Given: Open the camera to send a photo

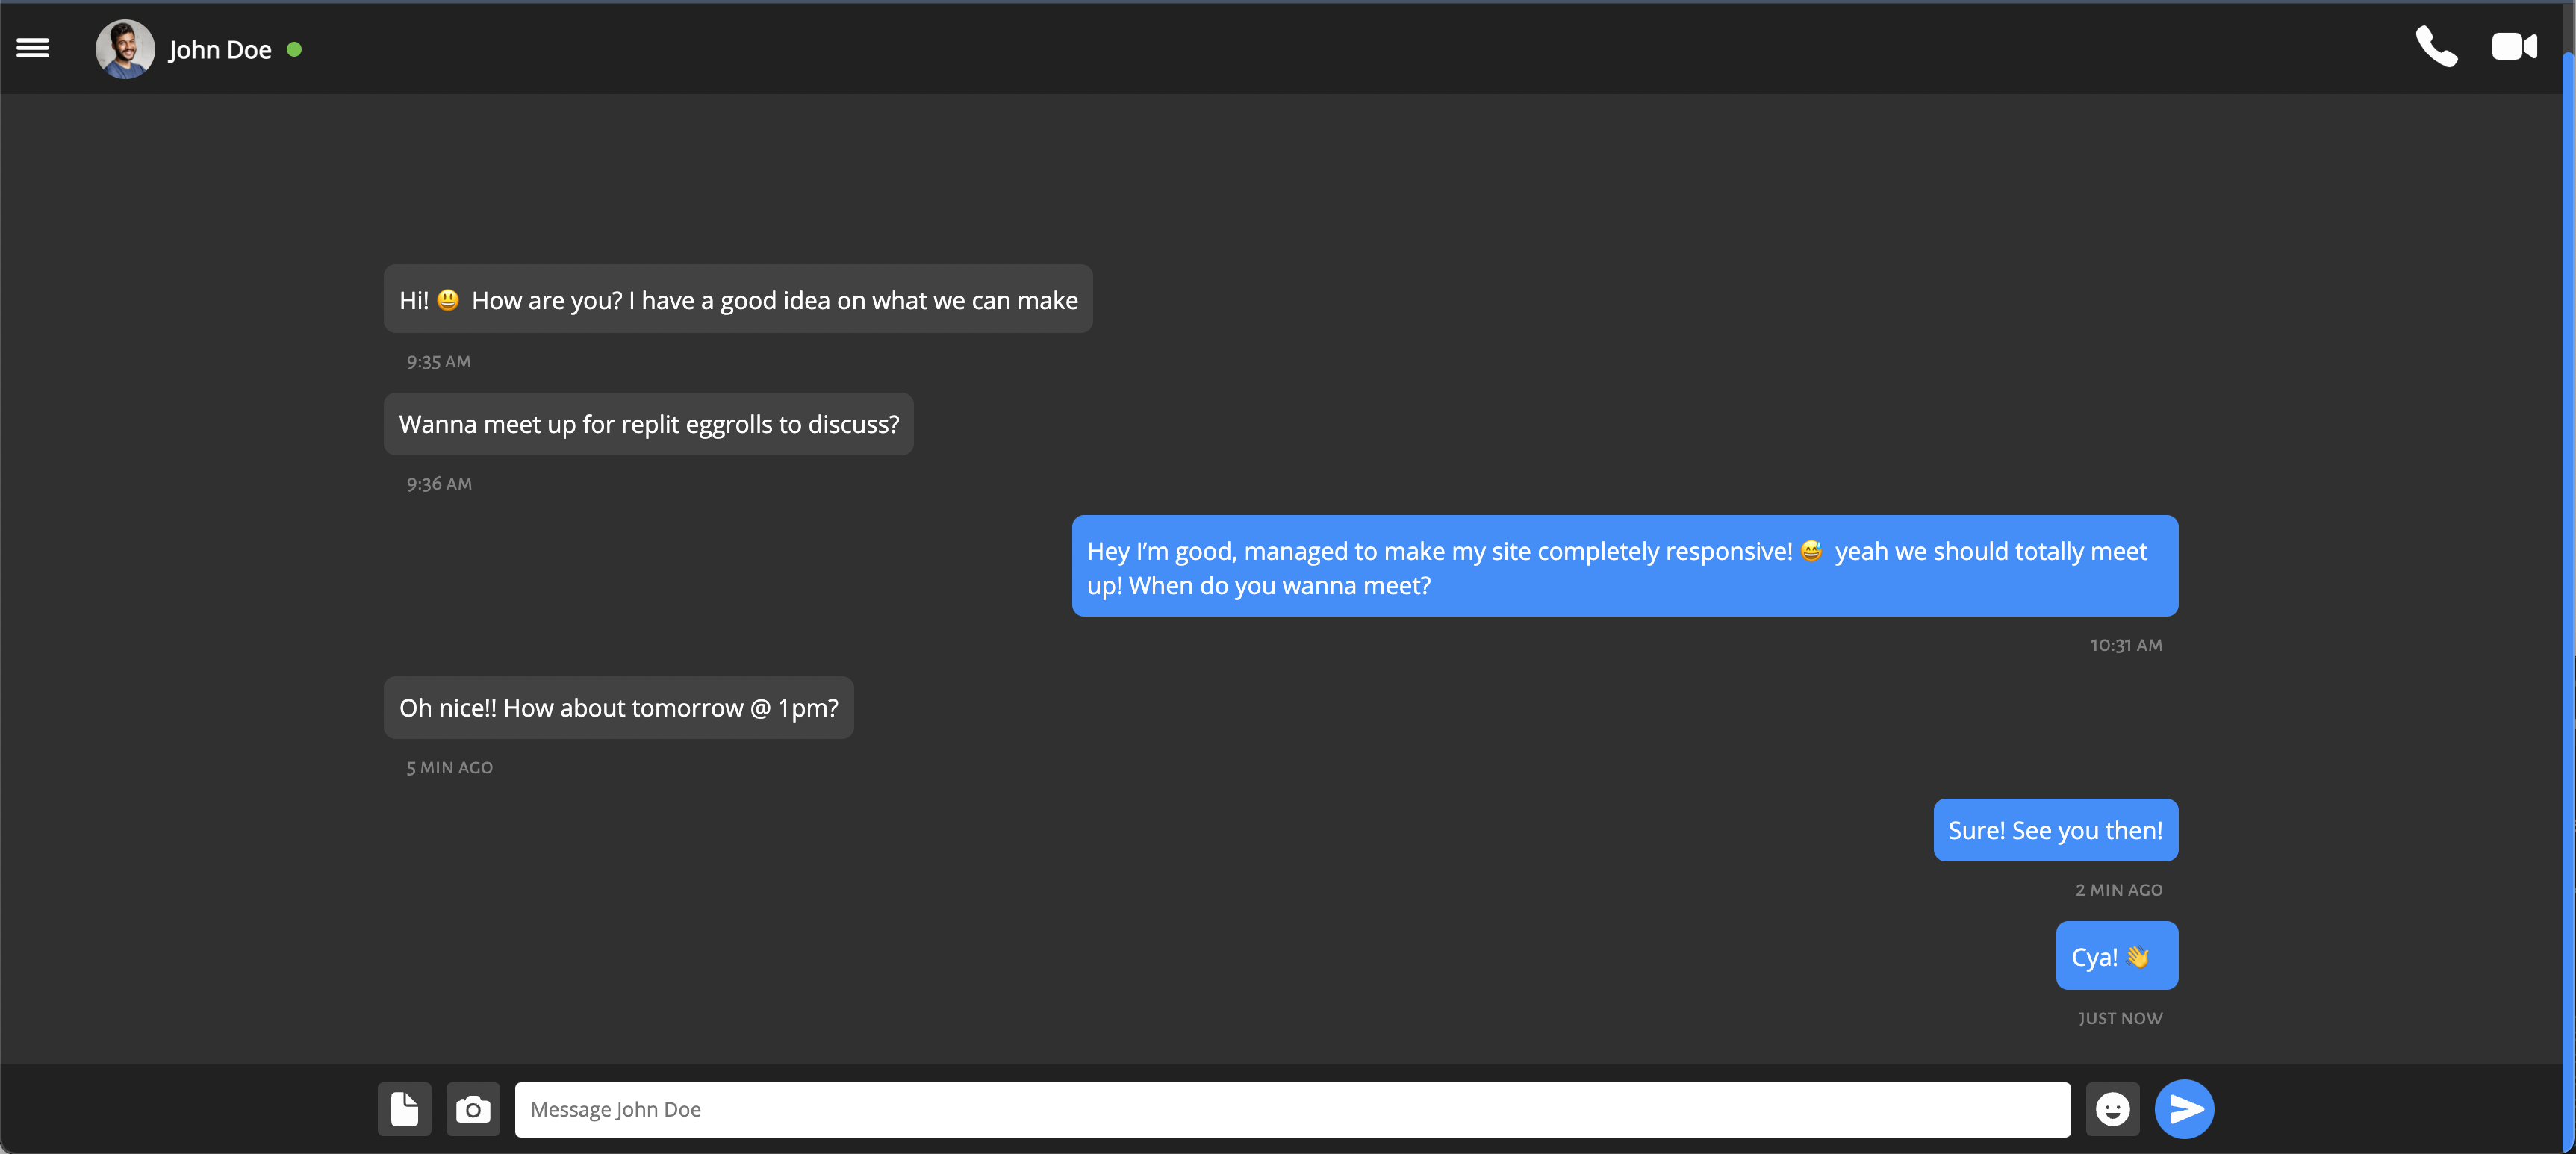Looking at the screenshot, I should 472,1109.
